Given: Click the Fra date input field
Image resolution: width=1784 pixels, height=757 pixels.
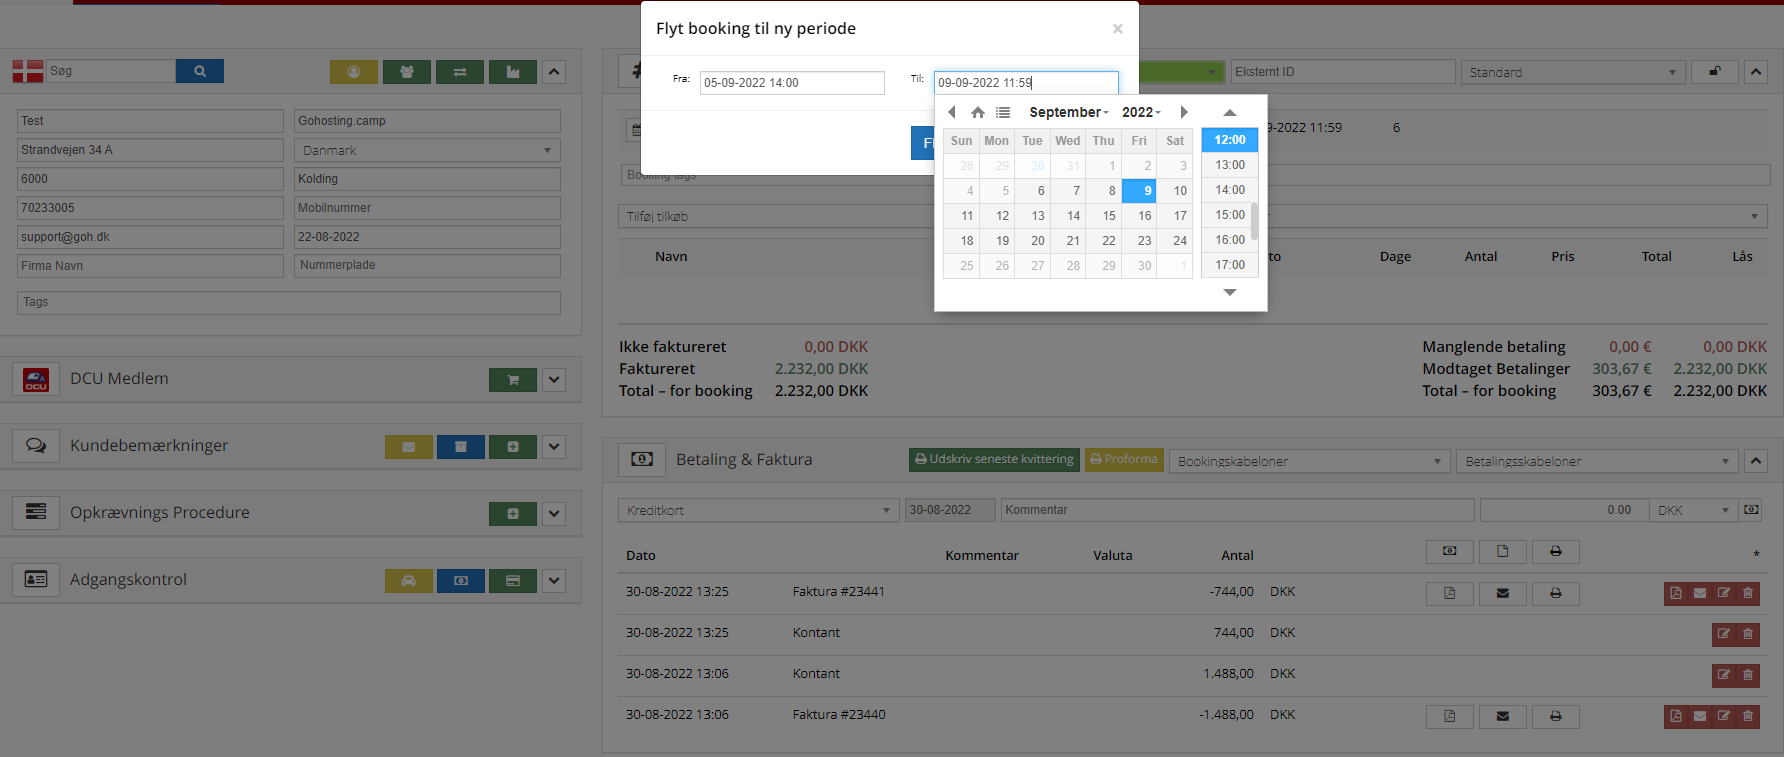Looking at the screenshot, I should (x=791, y=83).
